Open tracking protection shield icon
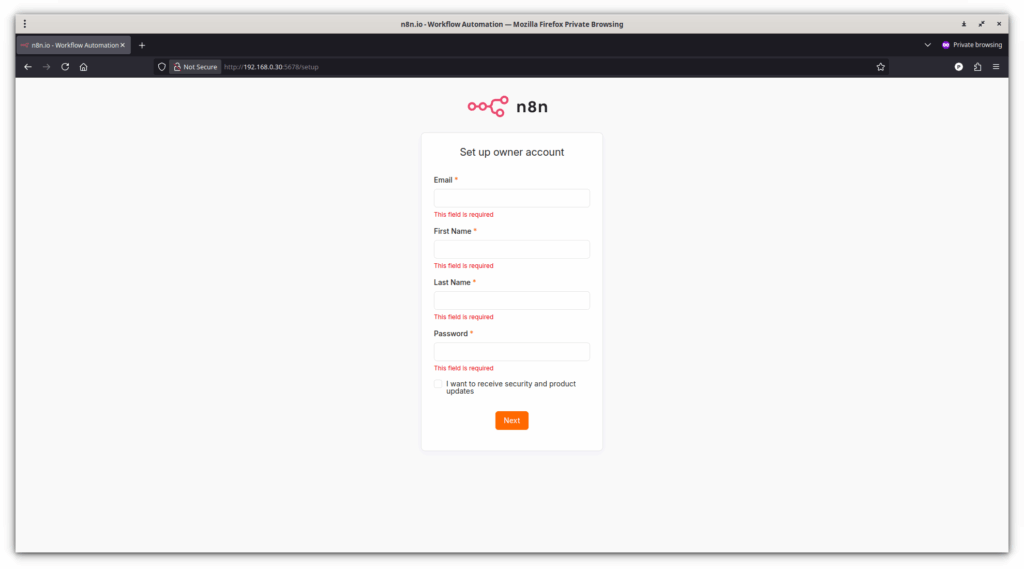Screen dimensions: 1024x569 click(x=162, y=67)
